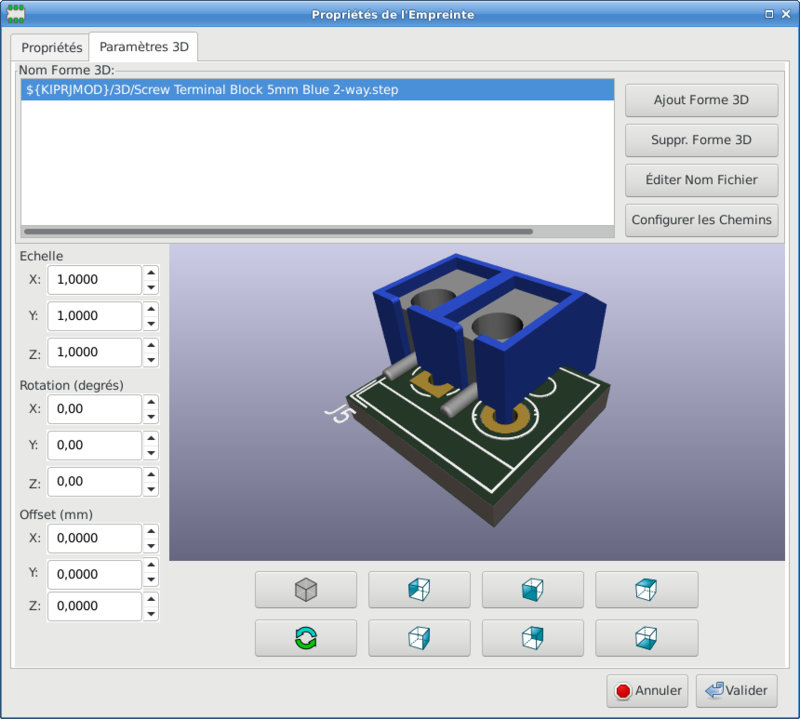
Task: Focus the Rotation Z input field
Action: (x=94, y=481)
